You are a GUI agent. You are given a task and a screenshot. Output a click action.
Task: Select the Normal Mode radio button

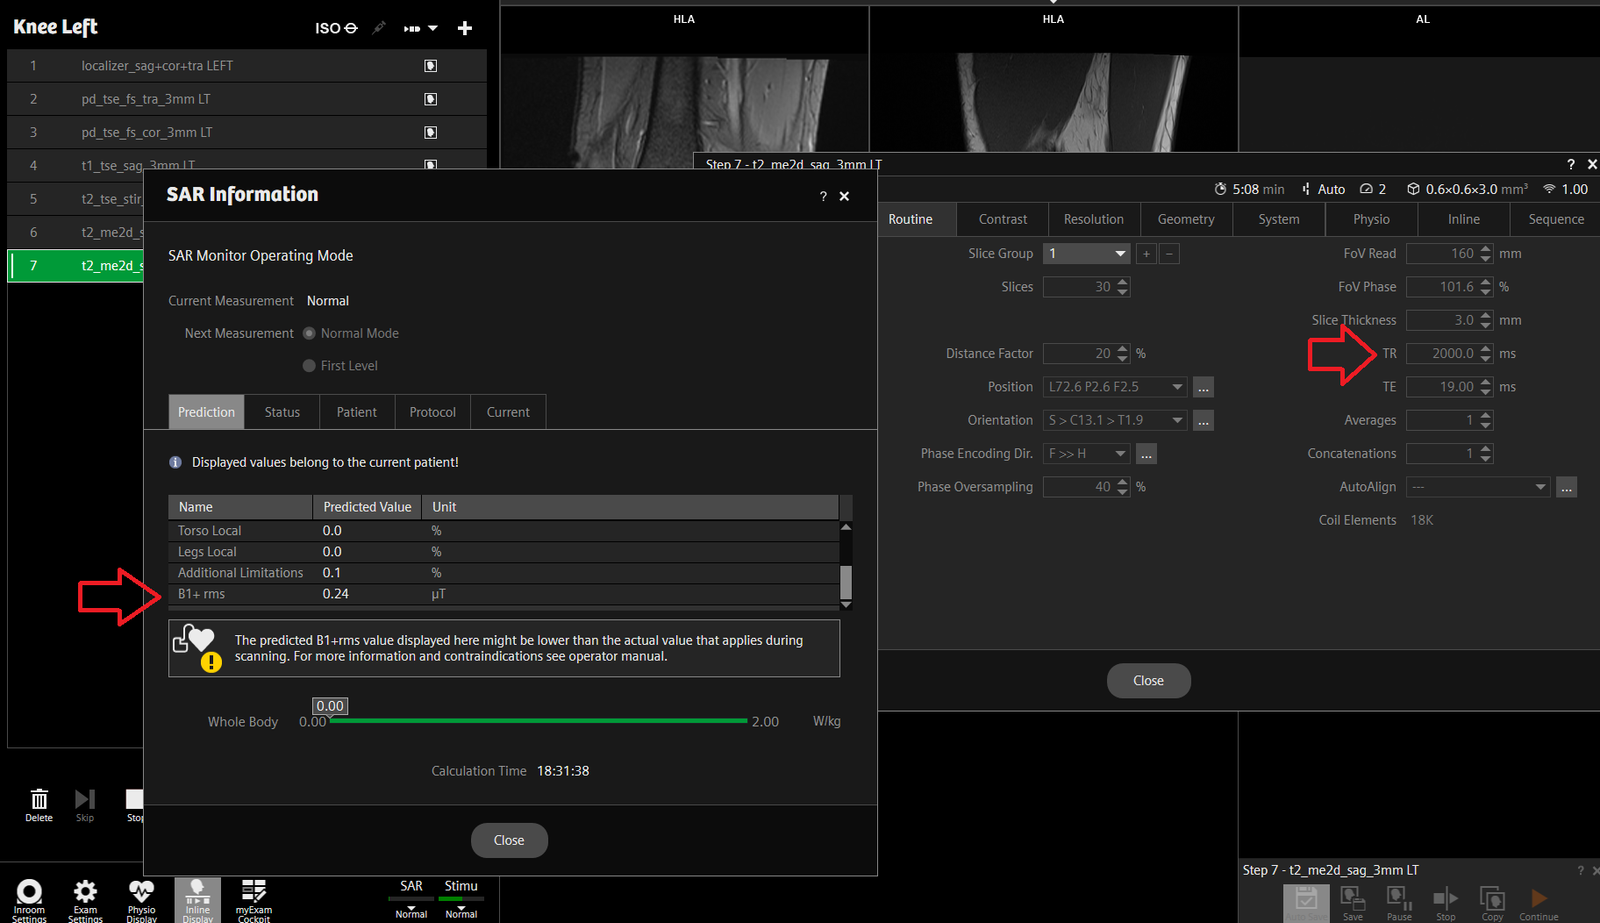coord(310,333)
